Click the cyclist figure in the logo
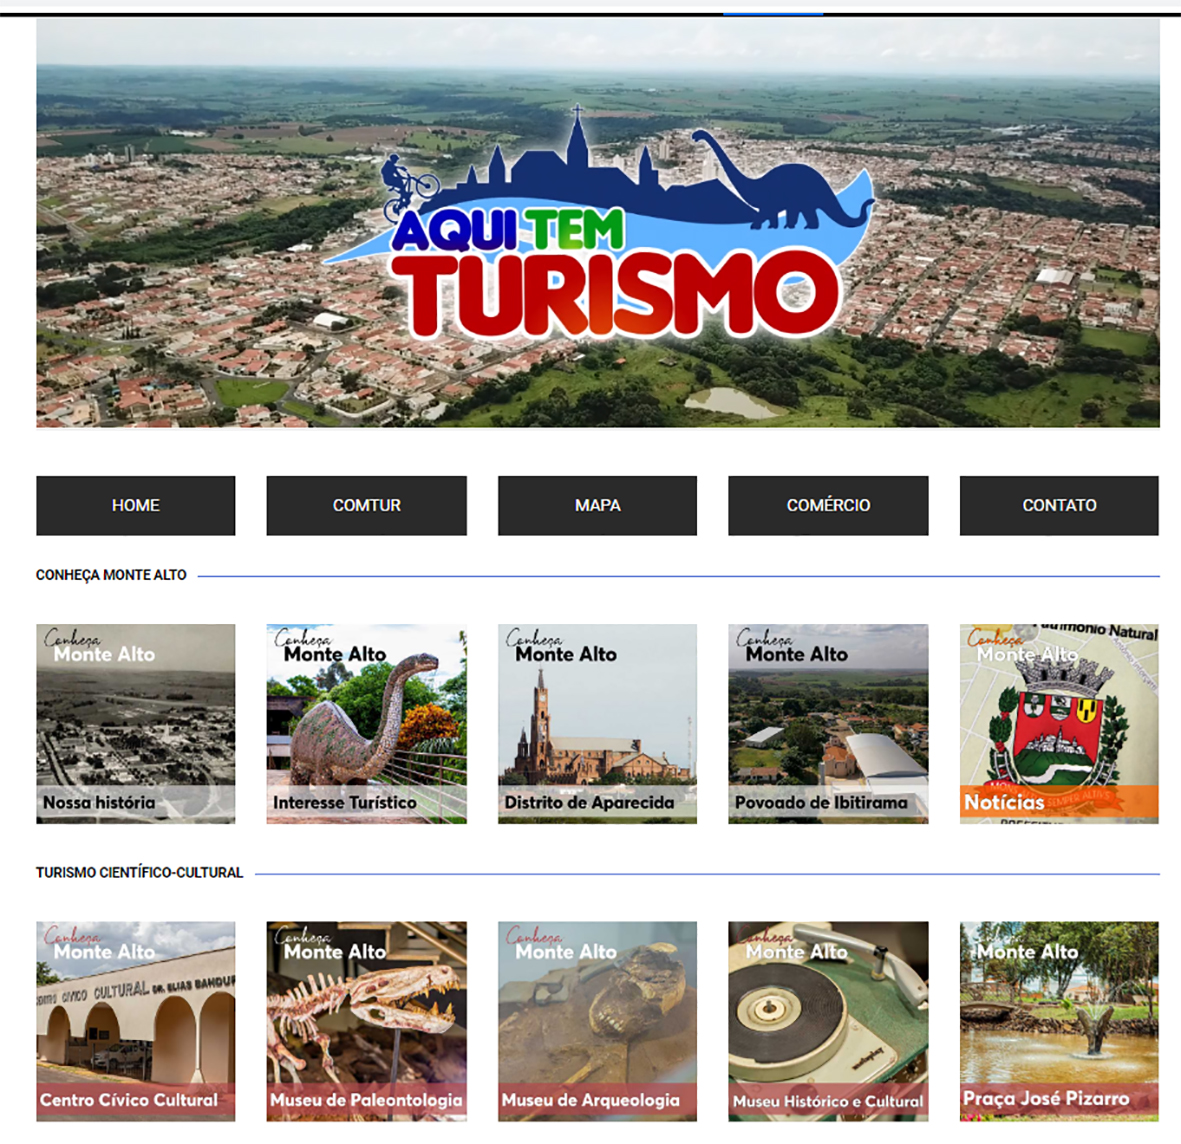Image resolution: width=1181 pixels, height=1144 pixels. click(x=405, y=186)
